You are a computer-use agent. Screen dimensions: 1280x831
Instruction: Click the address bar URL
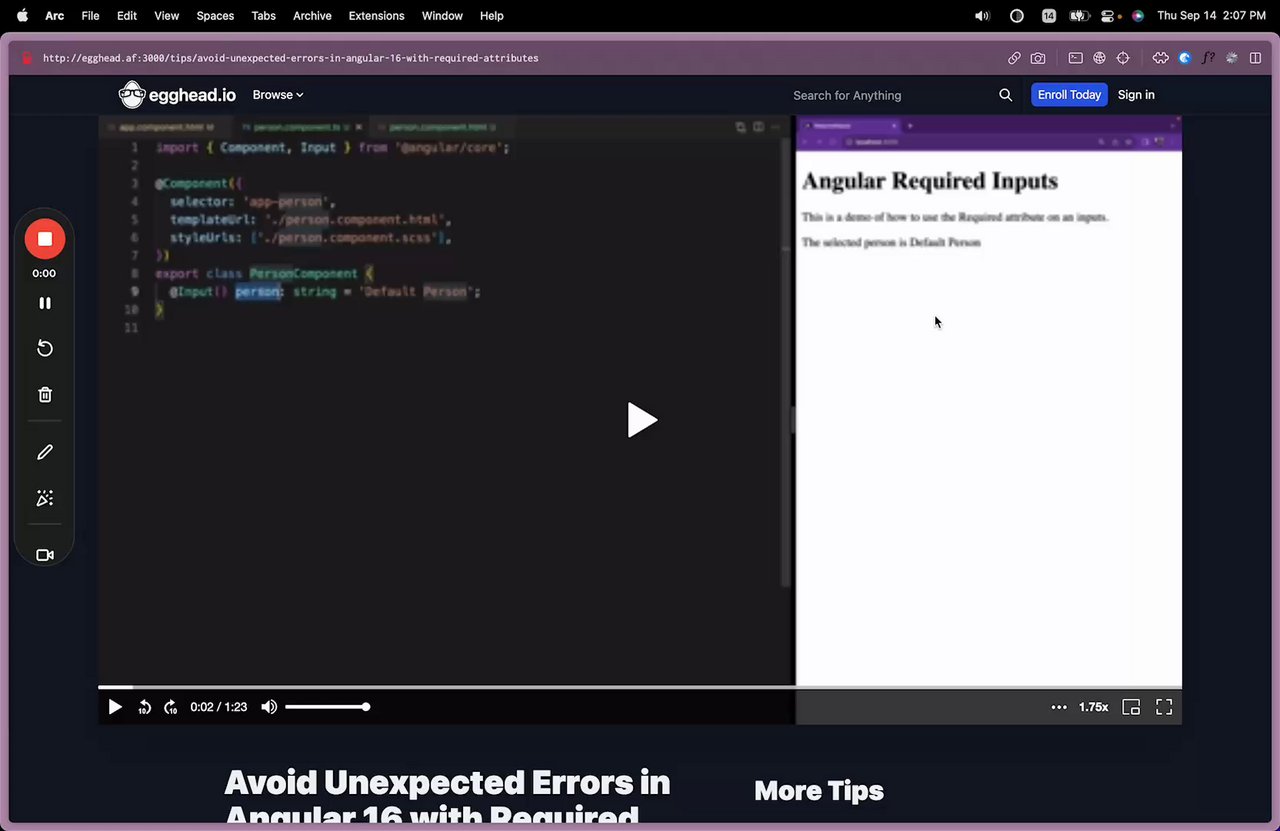290,58
